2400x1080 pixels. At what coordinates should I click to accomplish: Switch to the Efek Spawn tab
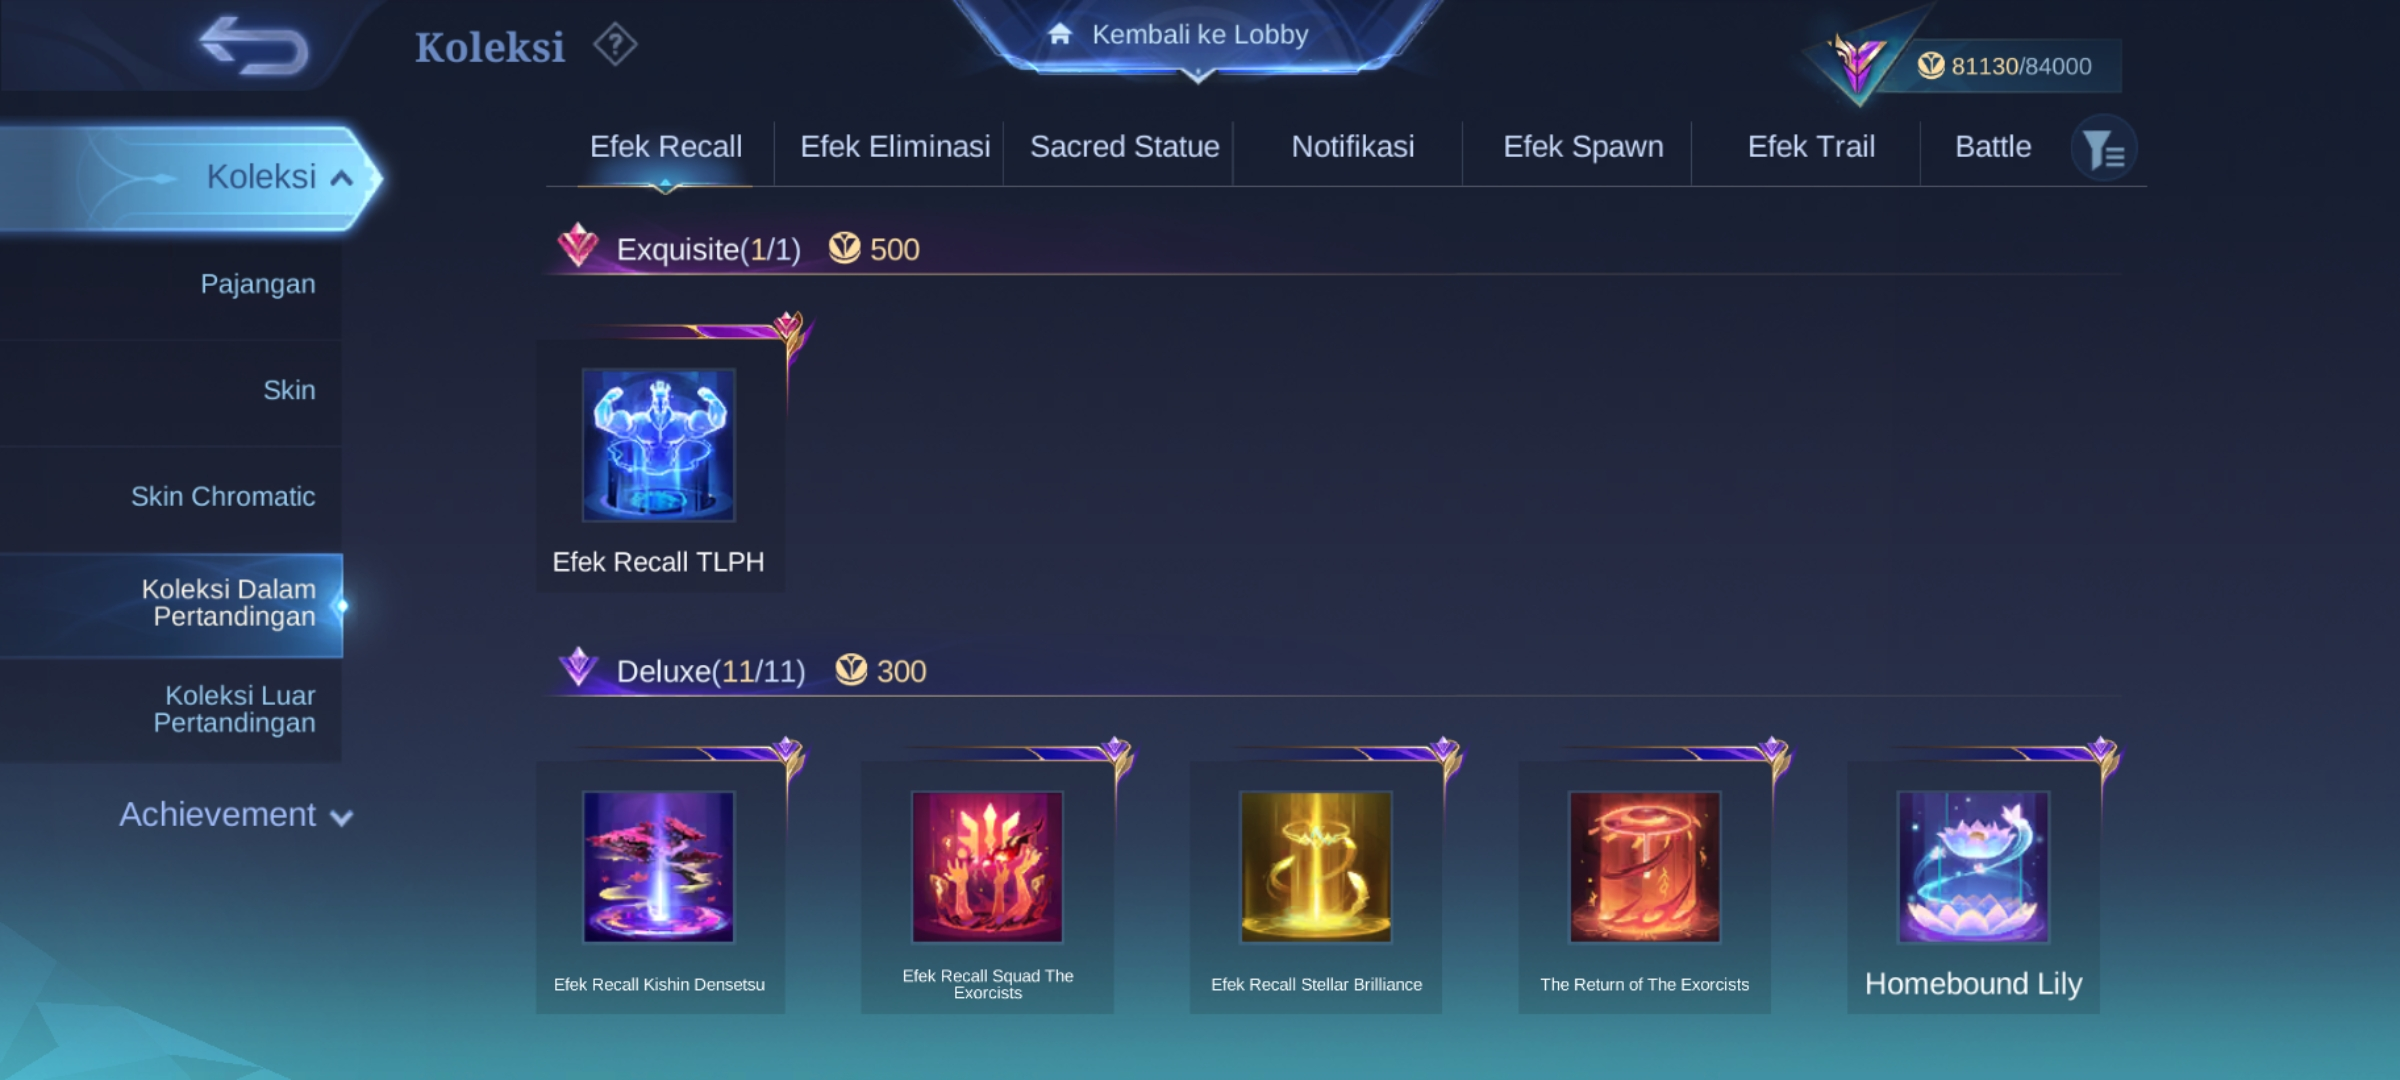click(x=1583, y=147)
